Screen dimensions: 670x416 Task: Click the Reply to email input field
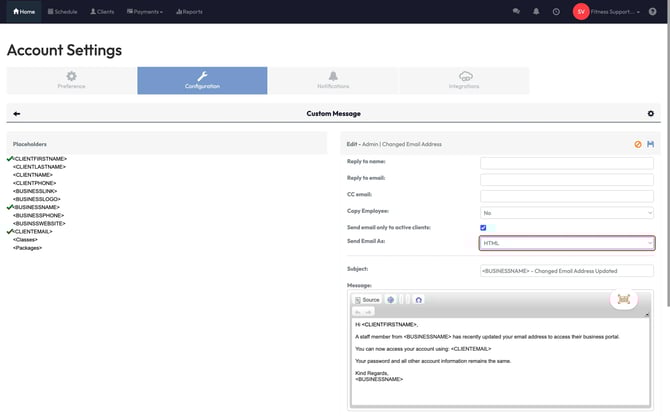567,178
